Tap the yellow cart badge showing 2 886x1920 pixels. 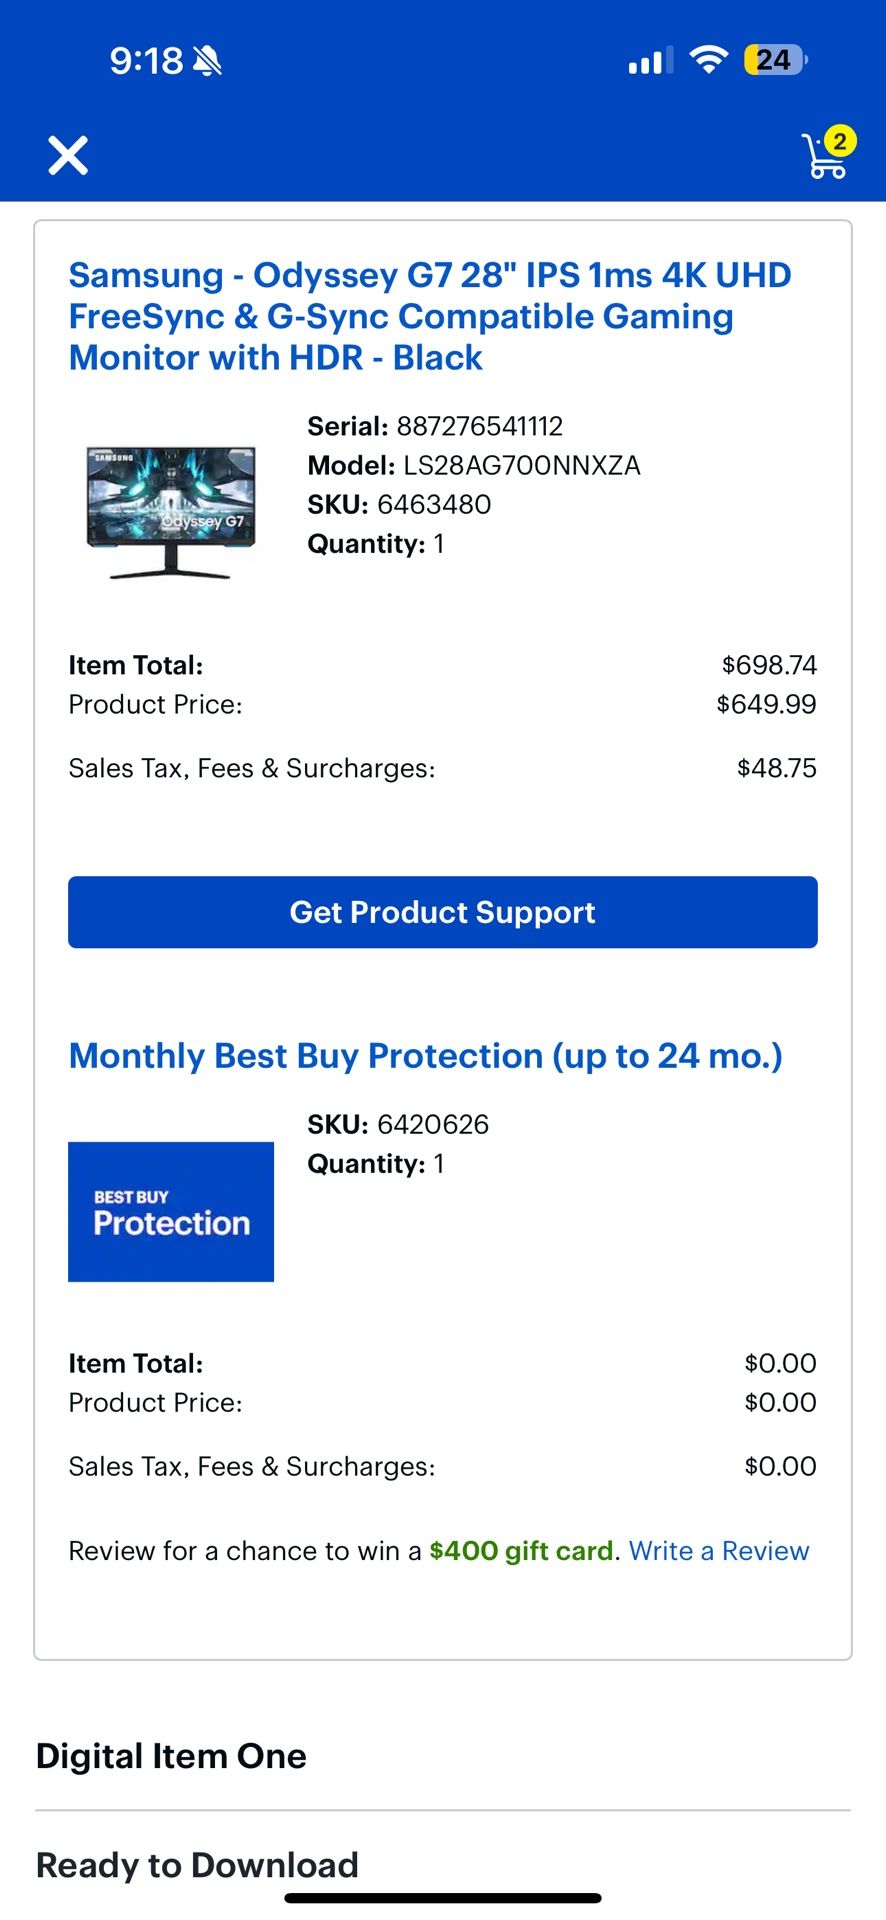pyautogui.click(x=840, y=141)
